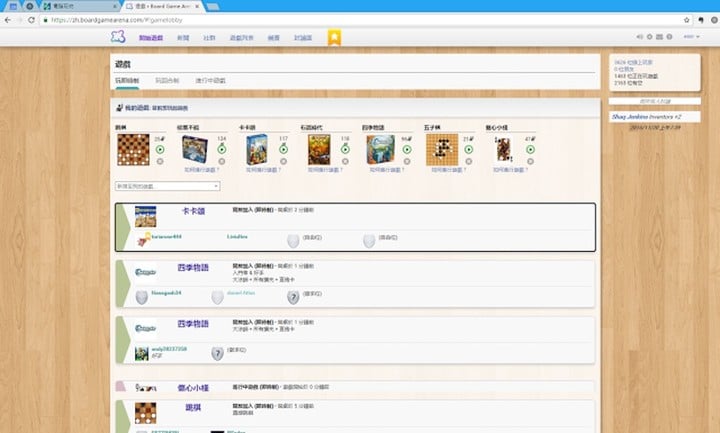Open the first navigation menu item (開始遊戲)
Image resolution: width=720 pixels, height=433 pixels.
coord(151,38)
